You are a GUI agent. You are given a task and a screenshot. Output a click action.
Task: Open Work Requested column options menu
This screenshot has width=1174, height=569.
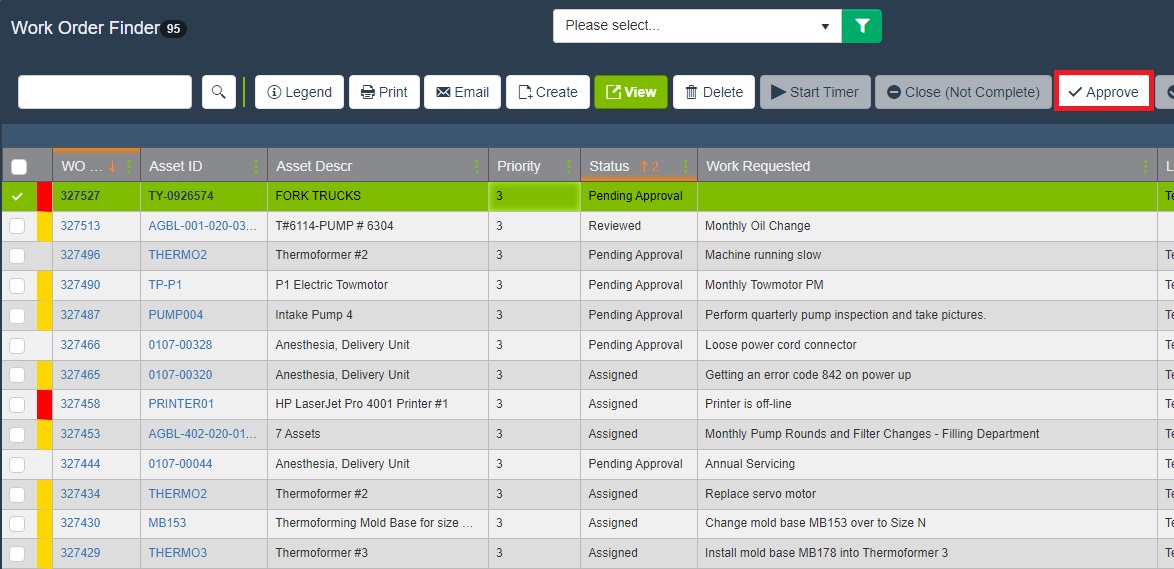(x=1145, y=167)
